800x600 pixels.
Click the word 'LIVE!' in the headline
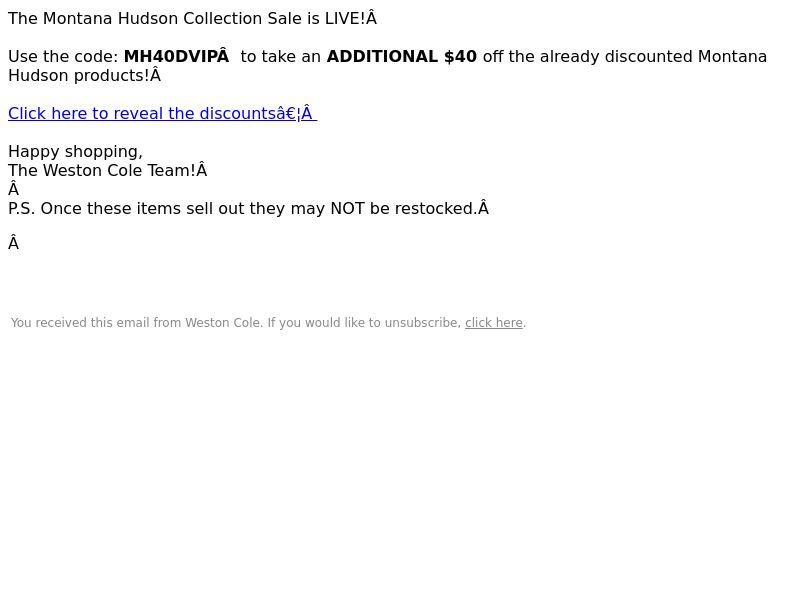[345, 18]
